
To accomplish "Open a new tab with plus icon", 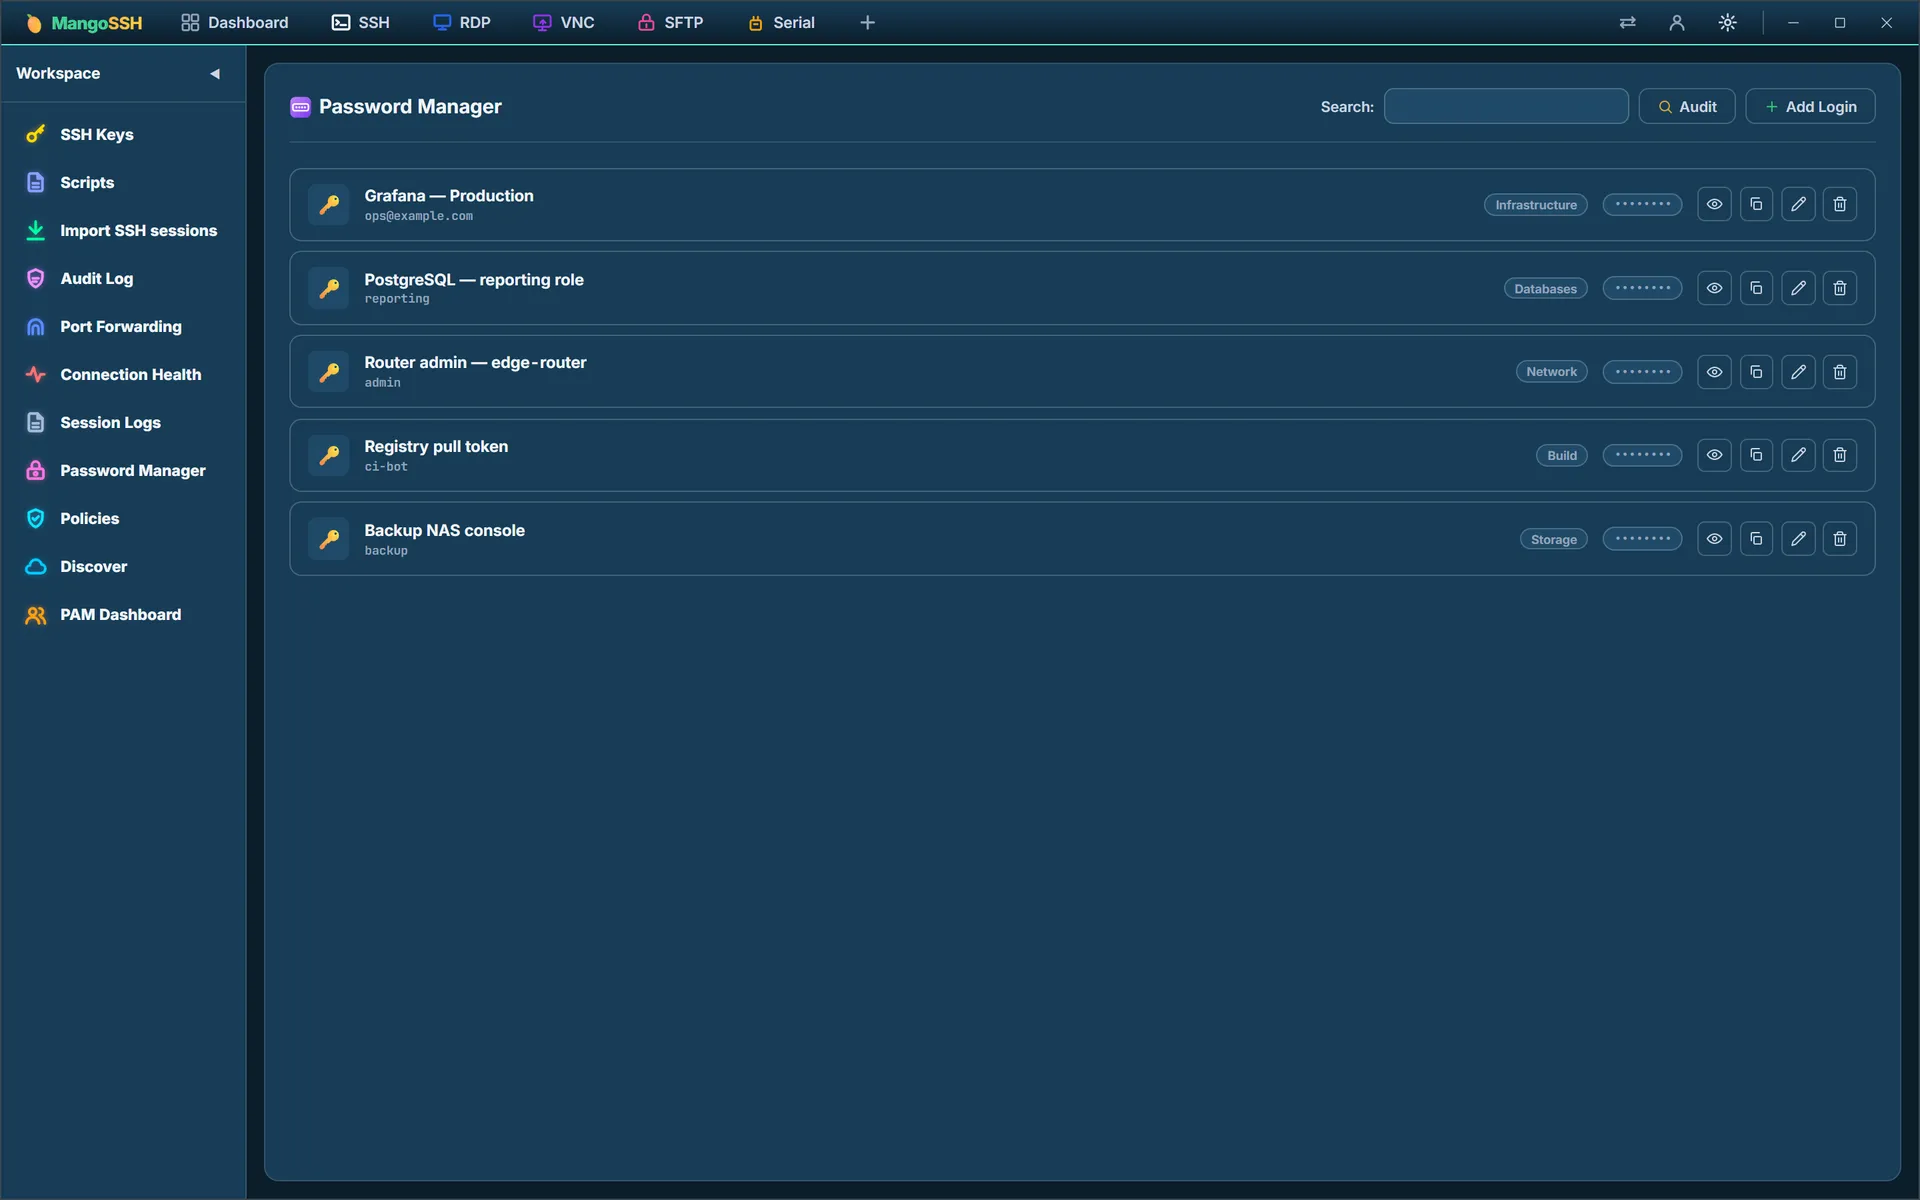I will point(867,22).
